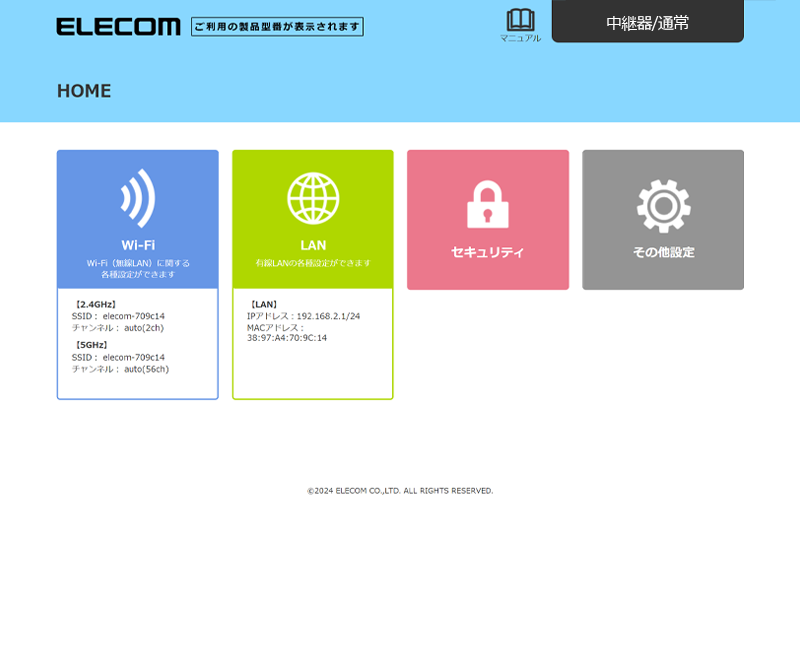Screen dimensions: 800x650
Task: Open the manual book icon
Action: [520, 20]
